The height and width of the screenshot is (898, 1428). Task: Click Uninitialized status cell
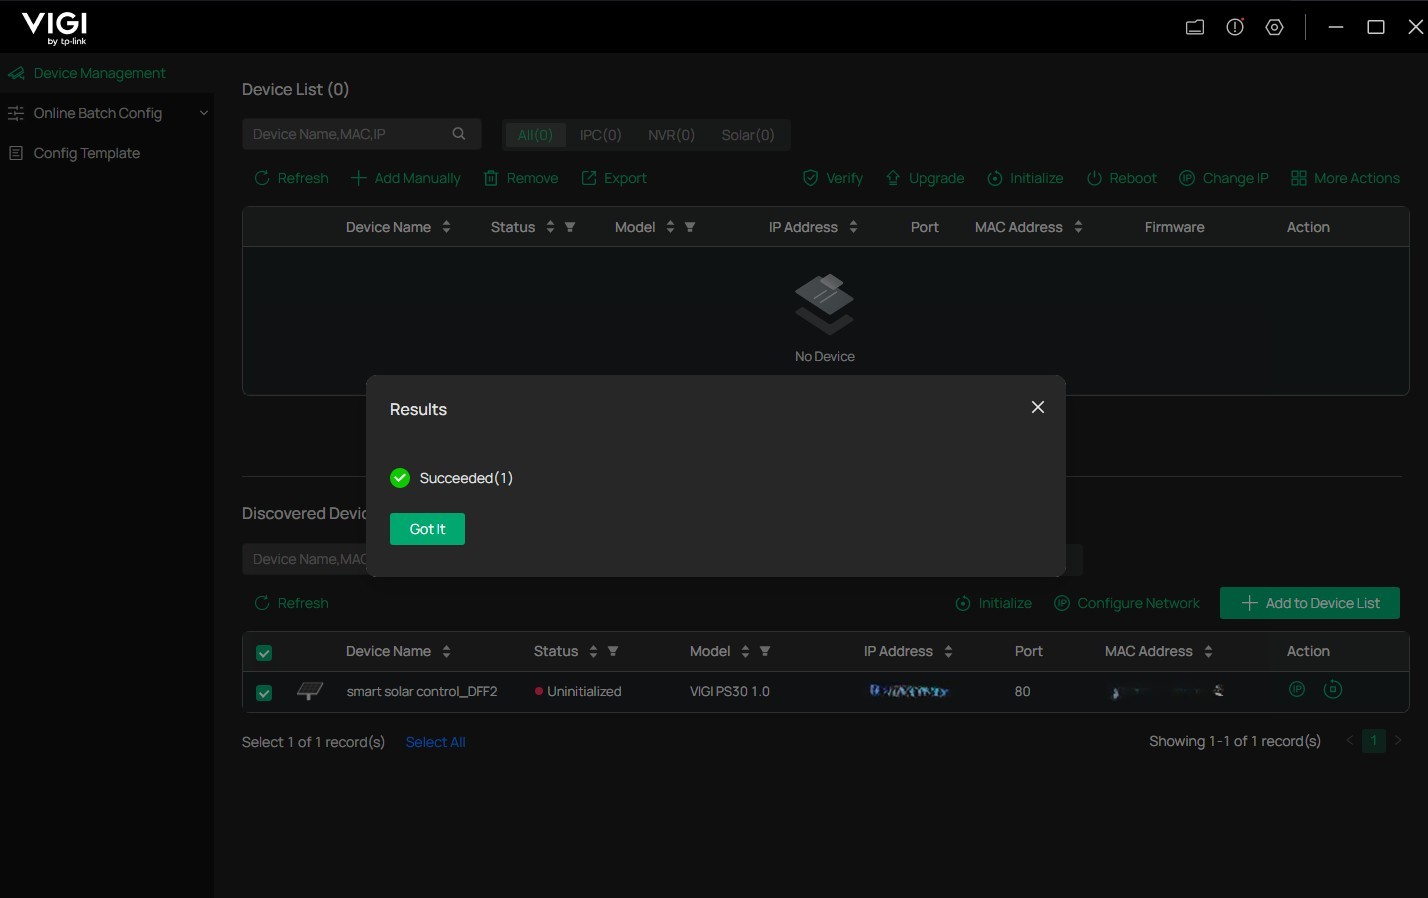coord(578,691)
